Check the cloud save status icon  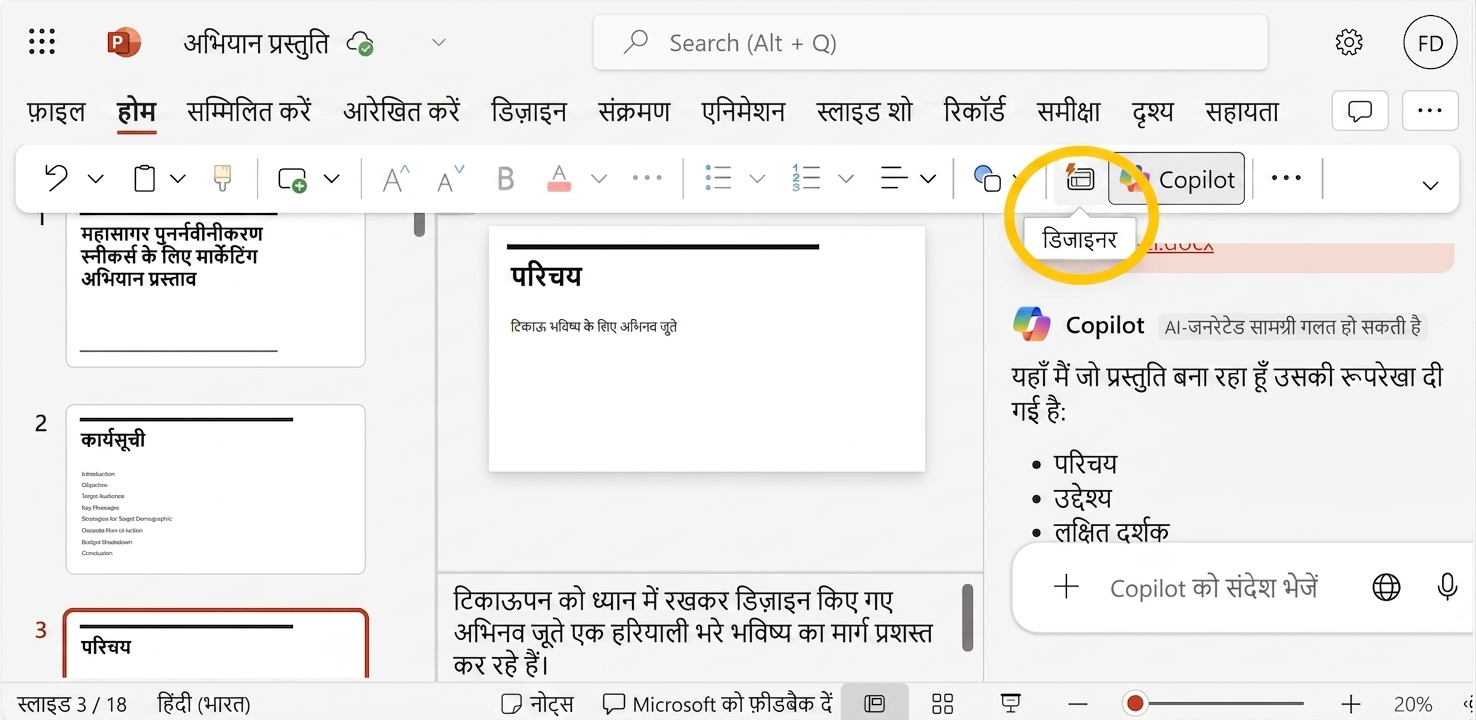(x=360, y=44)
